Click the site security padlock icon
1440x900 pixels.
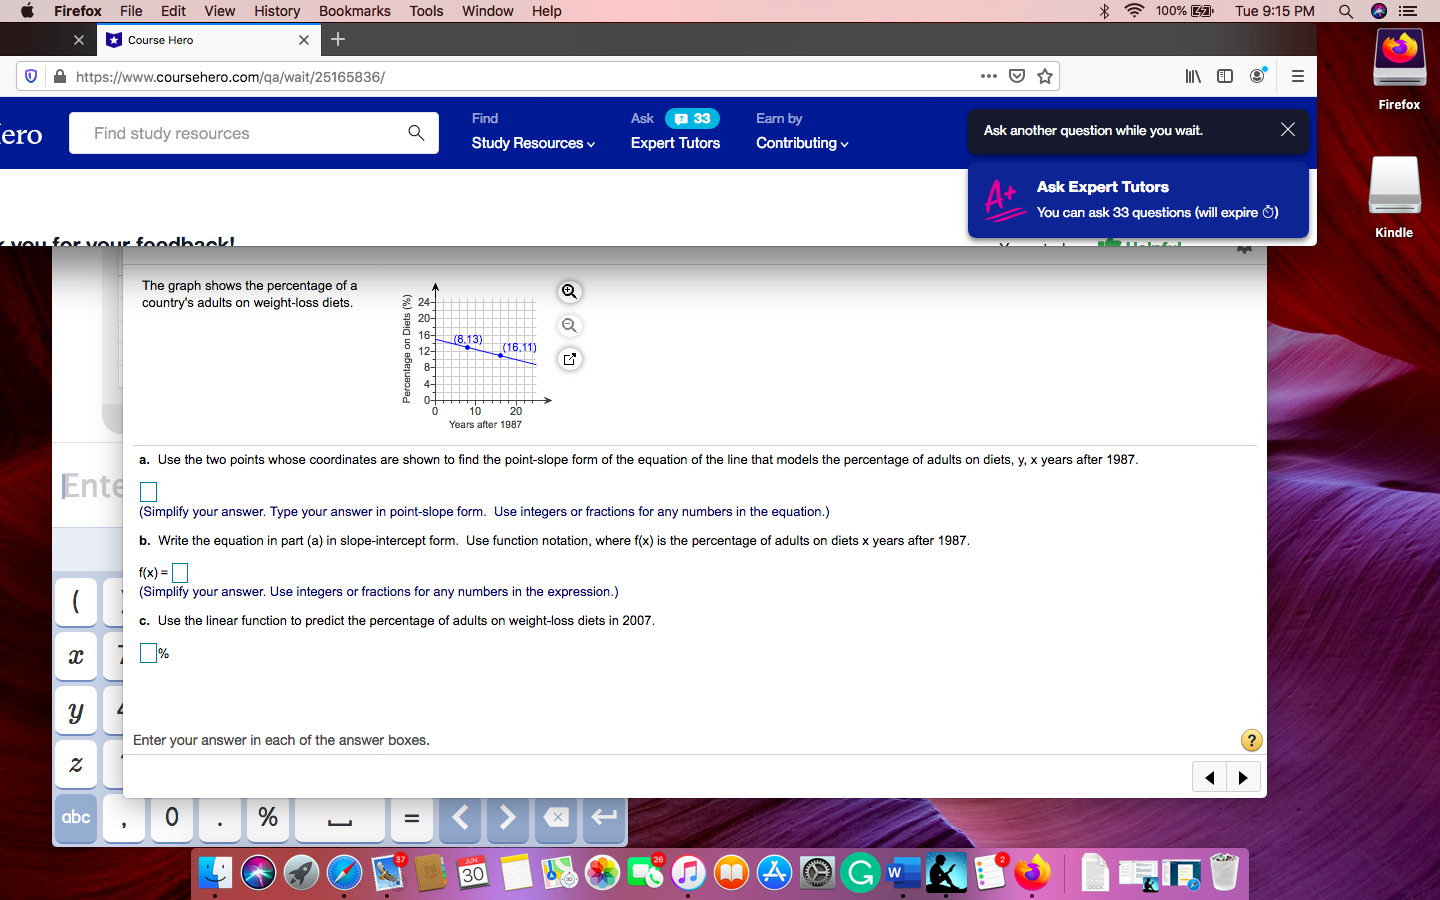coord(60,76)
